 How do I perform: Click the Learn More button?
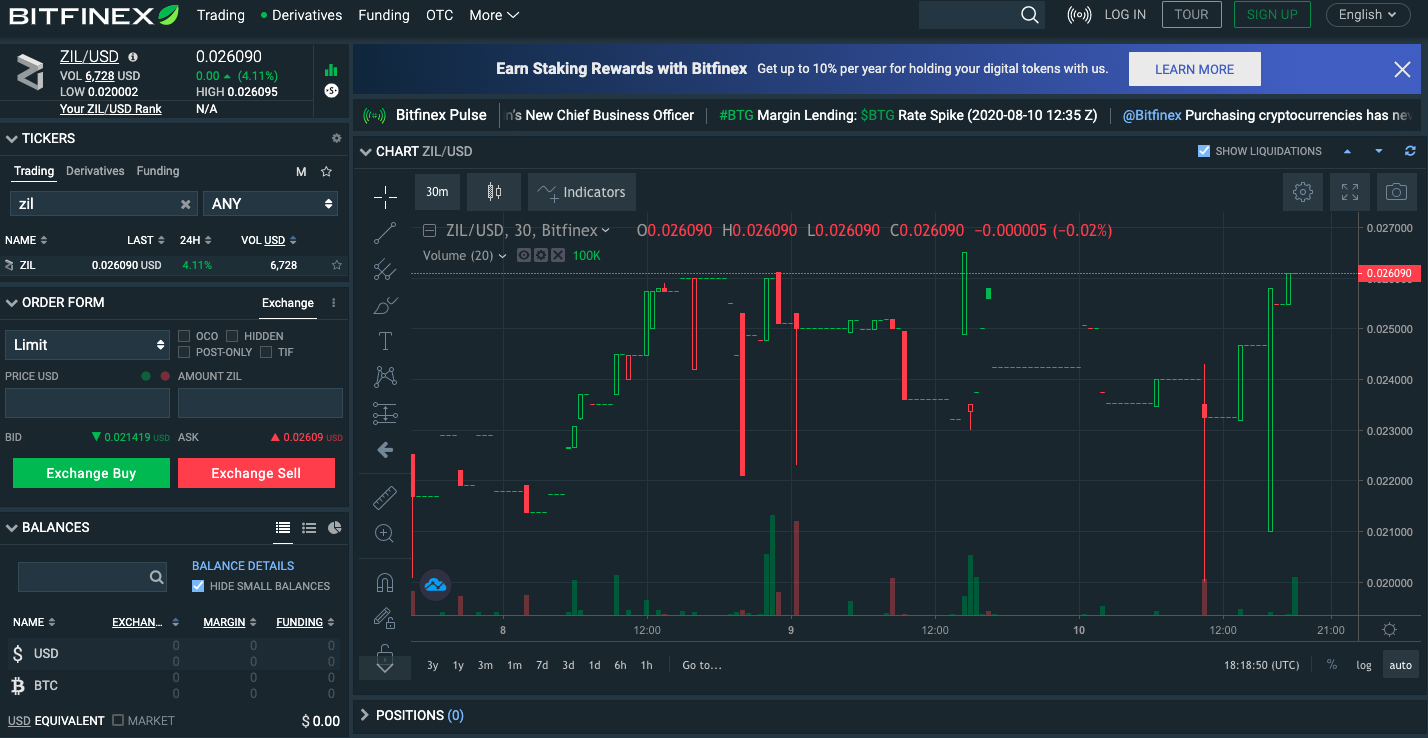[1195, 69]
